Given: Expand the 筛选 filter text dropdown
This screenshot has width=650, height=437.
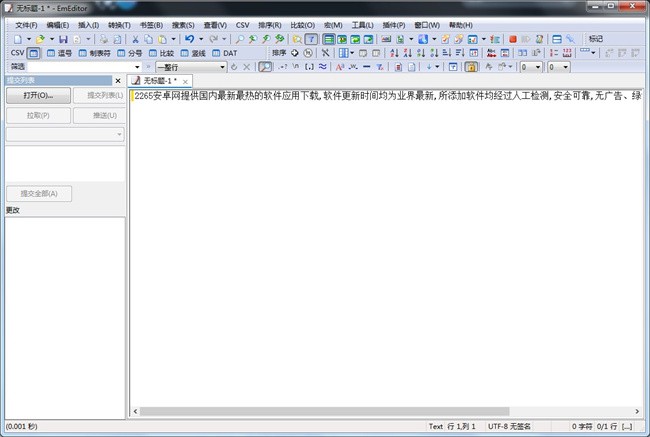Looking at the screenshot, I should pyautogui.click(x=138, y=67).
